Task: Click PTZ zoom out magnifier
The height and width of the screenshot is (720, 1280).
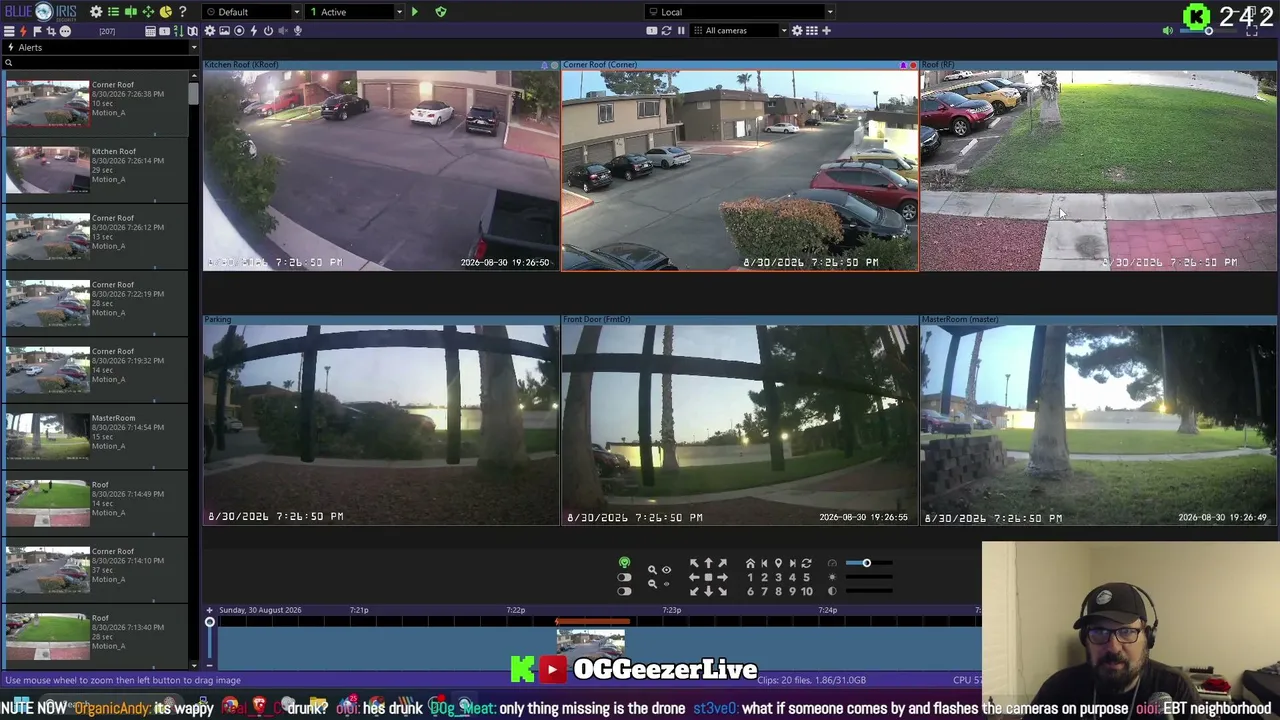Action: point(652,584)
